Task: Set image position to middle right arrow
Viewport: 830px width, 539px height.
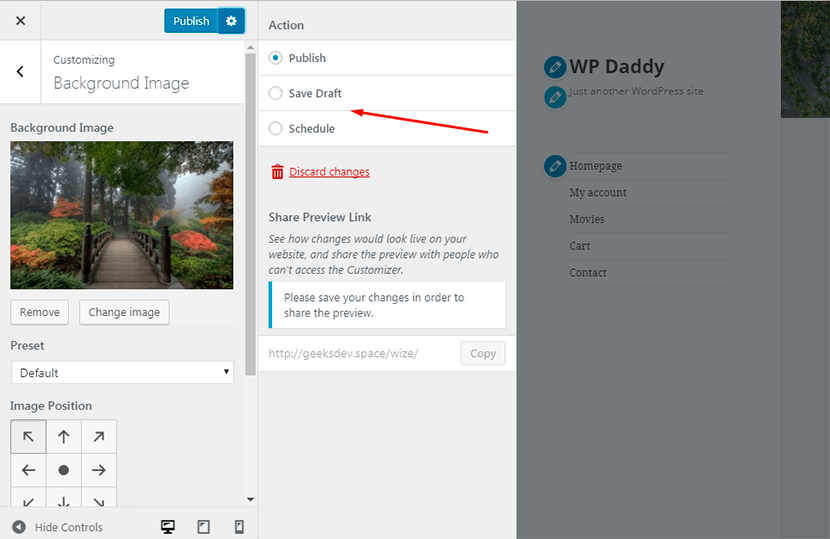Action: click(x=99, y=470)
